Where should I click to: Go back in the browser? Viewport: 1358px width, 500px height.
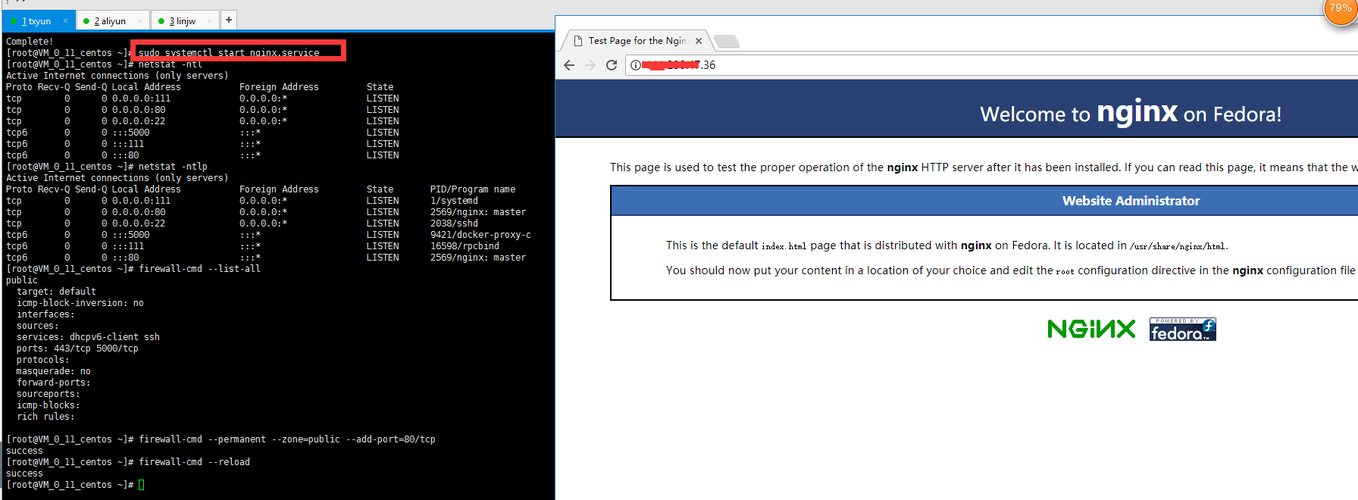569,65
